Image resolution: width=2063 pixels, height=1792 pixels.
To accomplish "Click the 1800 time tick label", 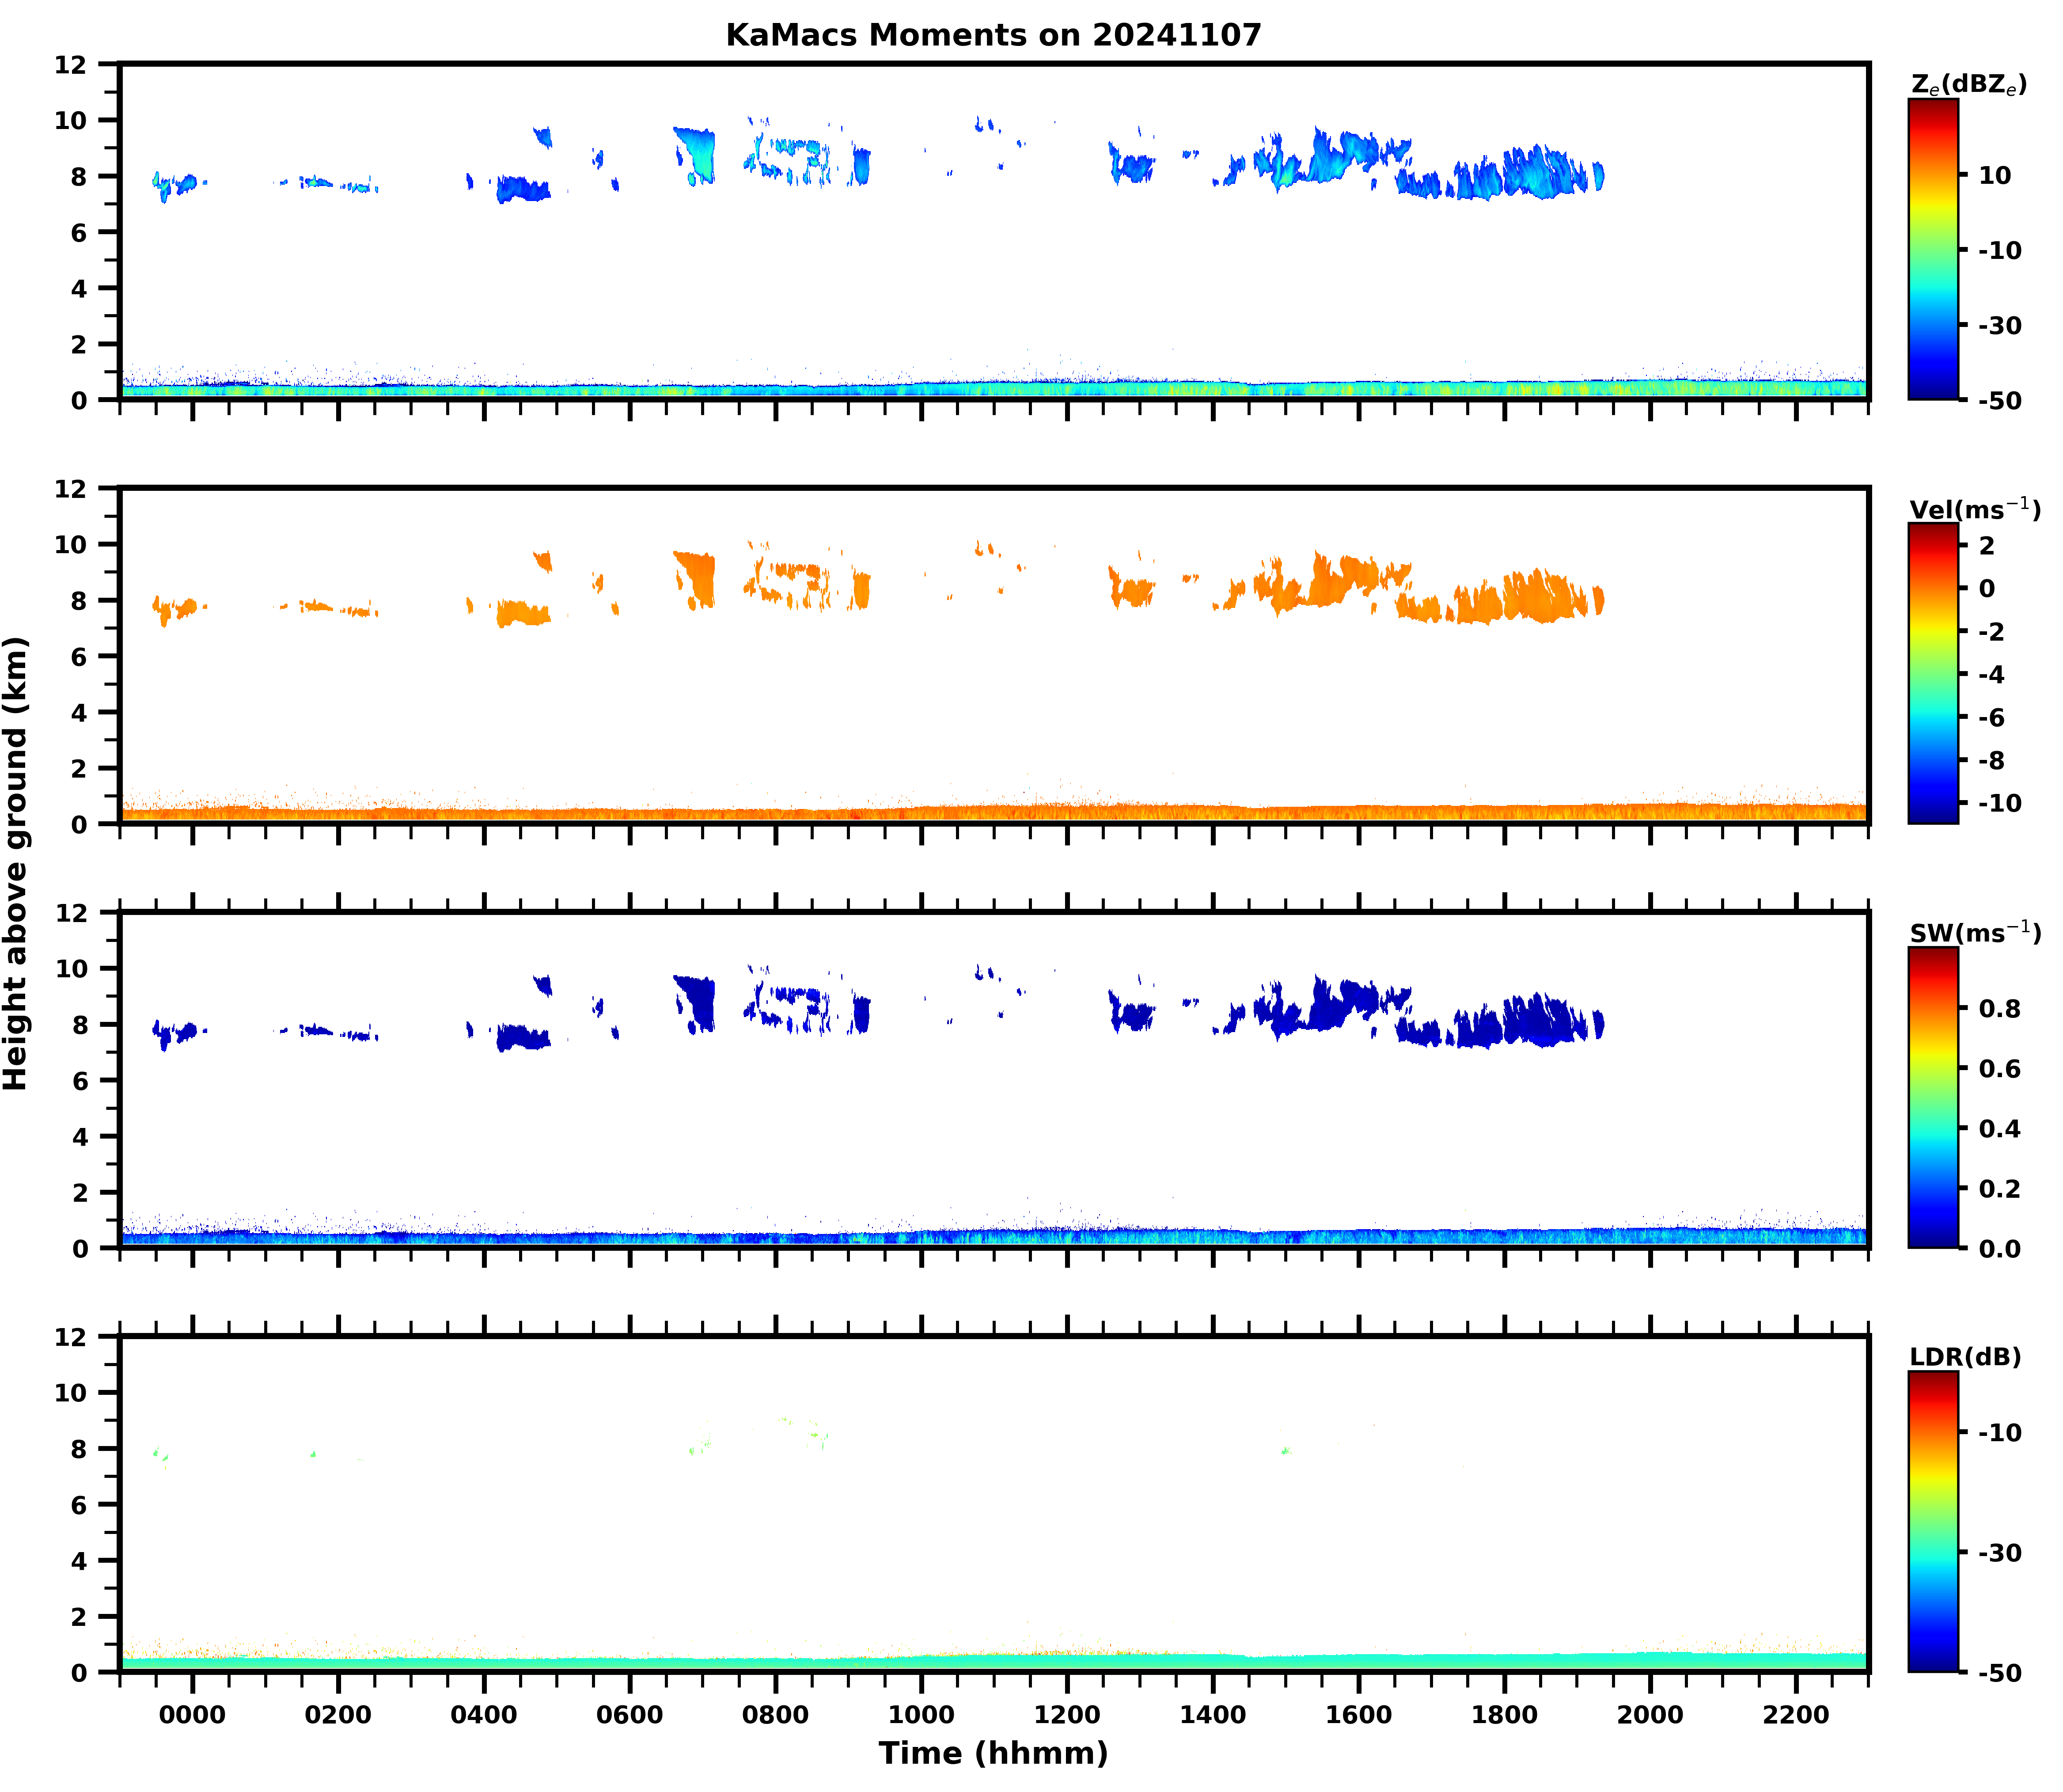I will [1504, 1715].
